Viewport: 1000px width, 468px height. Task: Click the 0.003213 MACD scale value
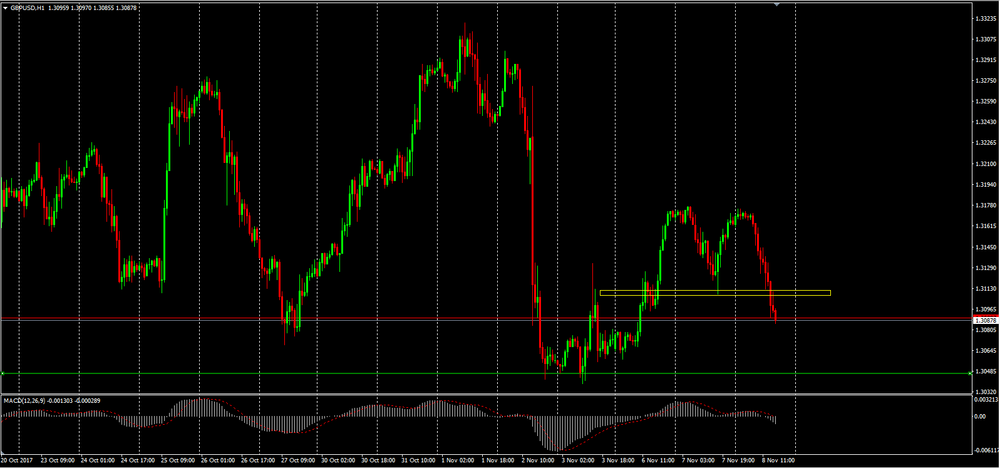985,400
